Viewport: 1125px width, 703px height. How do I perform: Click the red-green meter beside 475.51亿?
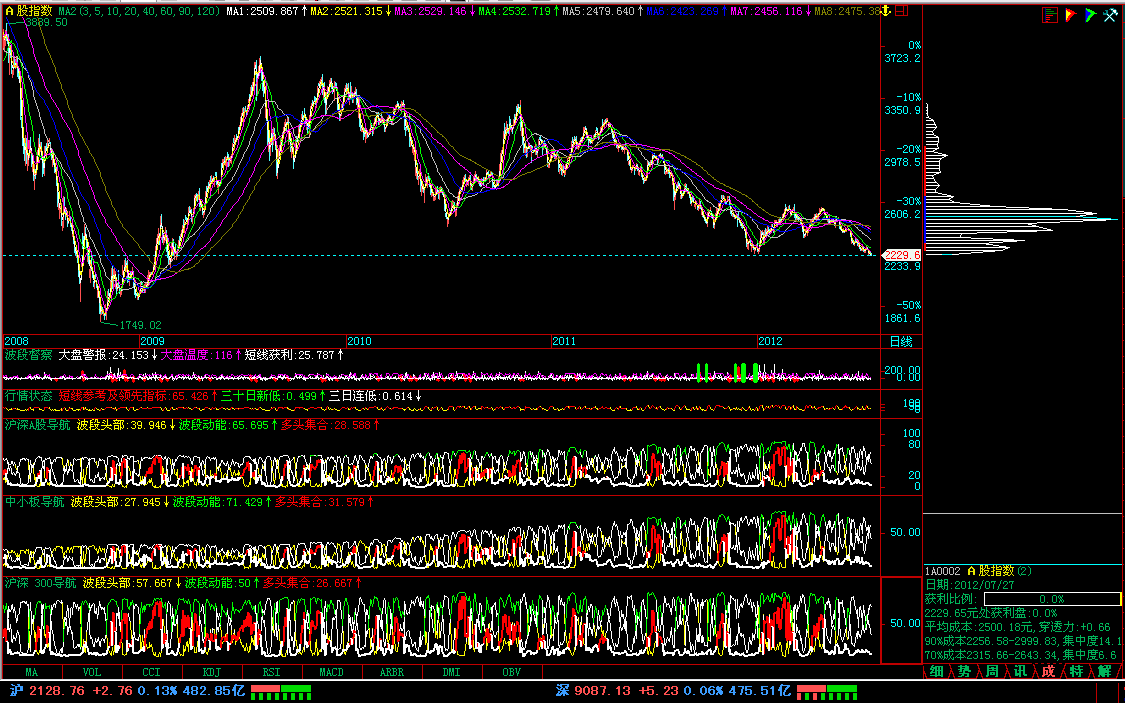(x=827, y=692)
